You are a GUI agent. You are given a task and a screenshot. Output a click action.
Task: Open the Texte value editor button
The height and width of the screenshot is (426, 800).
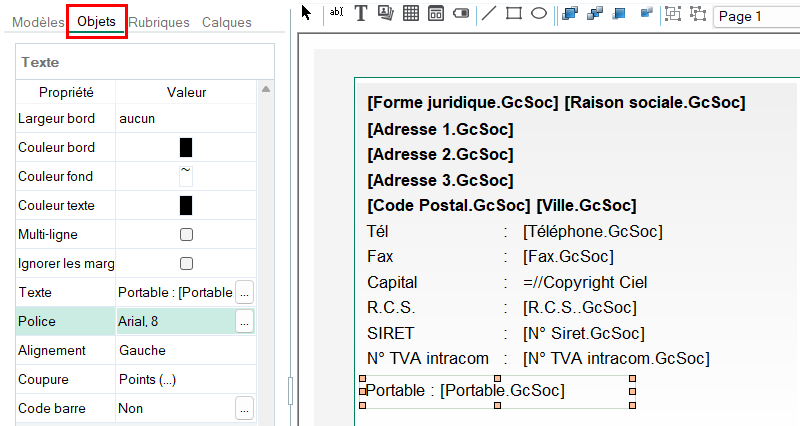244,292
